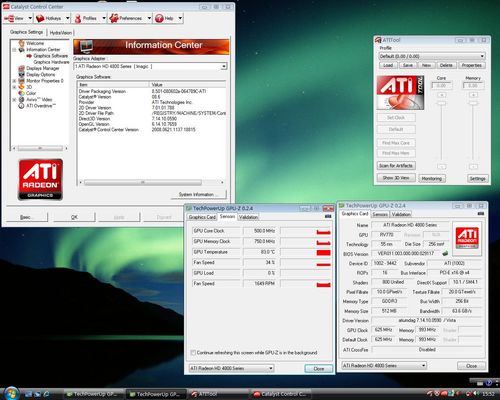This screenshot has height=400, width=500.
Task: Click the Load button in ATITool
Action: [x=388, y=65]
